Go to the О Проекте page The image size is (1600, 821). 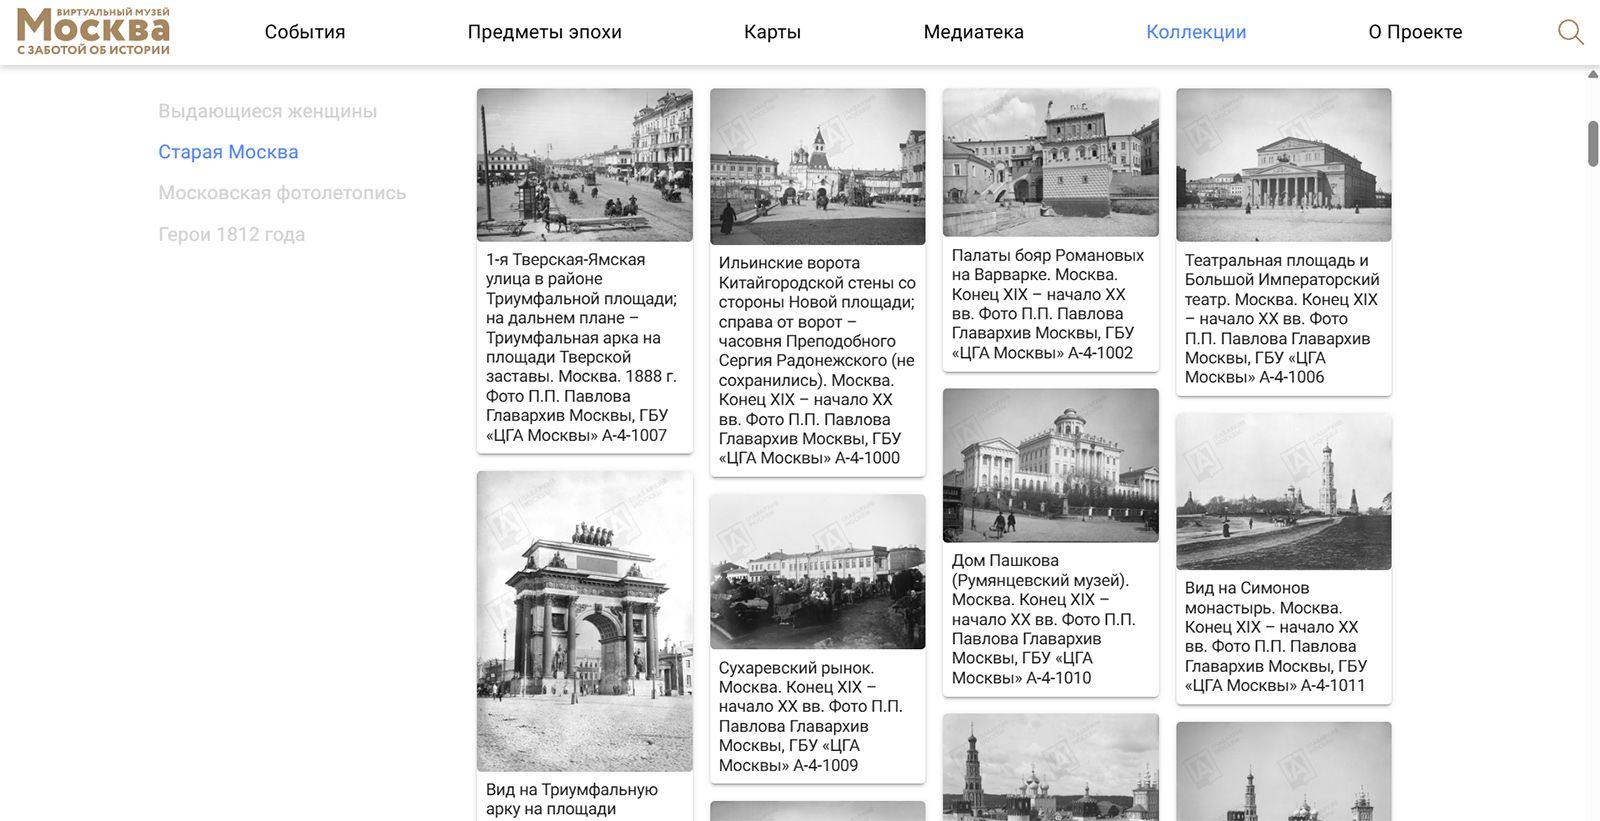pyautogui.click(x=1415, y=32)
